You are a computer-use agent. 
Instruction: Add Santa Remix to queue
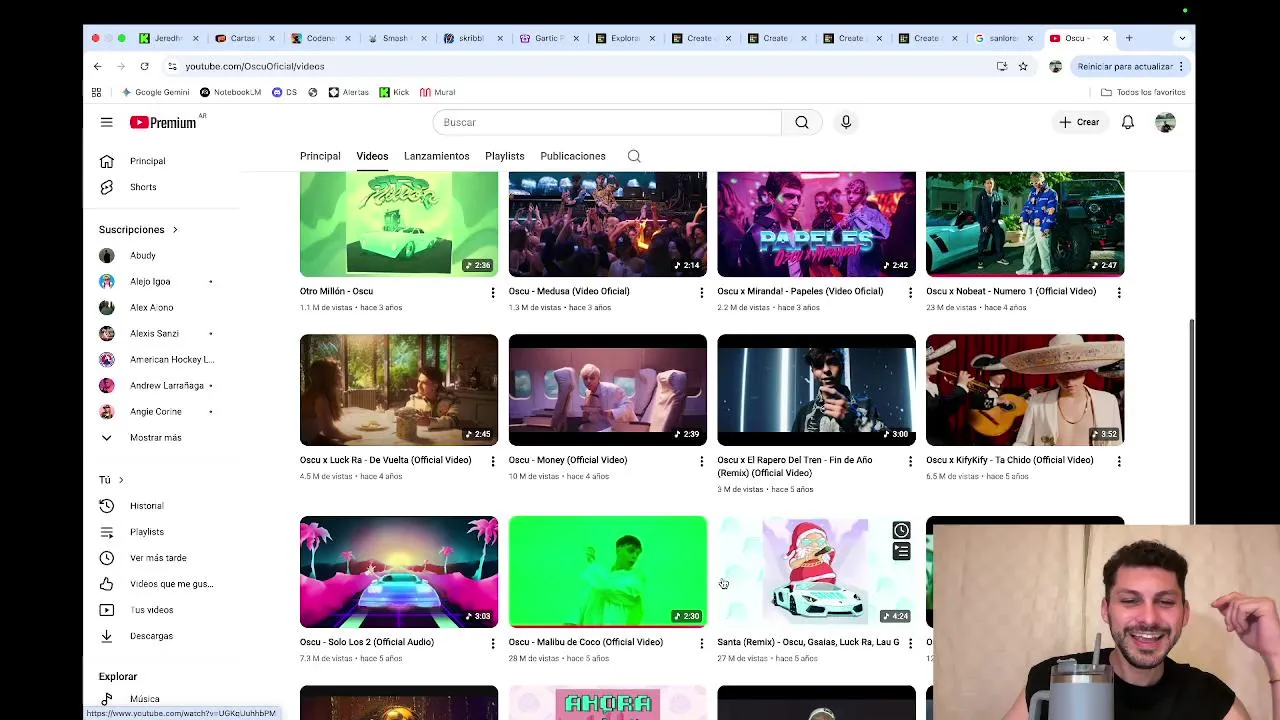[x=901, y=551]
